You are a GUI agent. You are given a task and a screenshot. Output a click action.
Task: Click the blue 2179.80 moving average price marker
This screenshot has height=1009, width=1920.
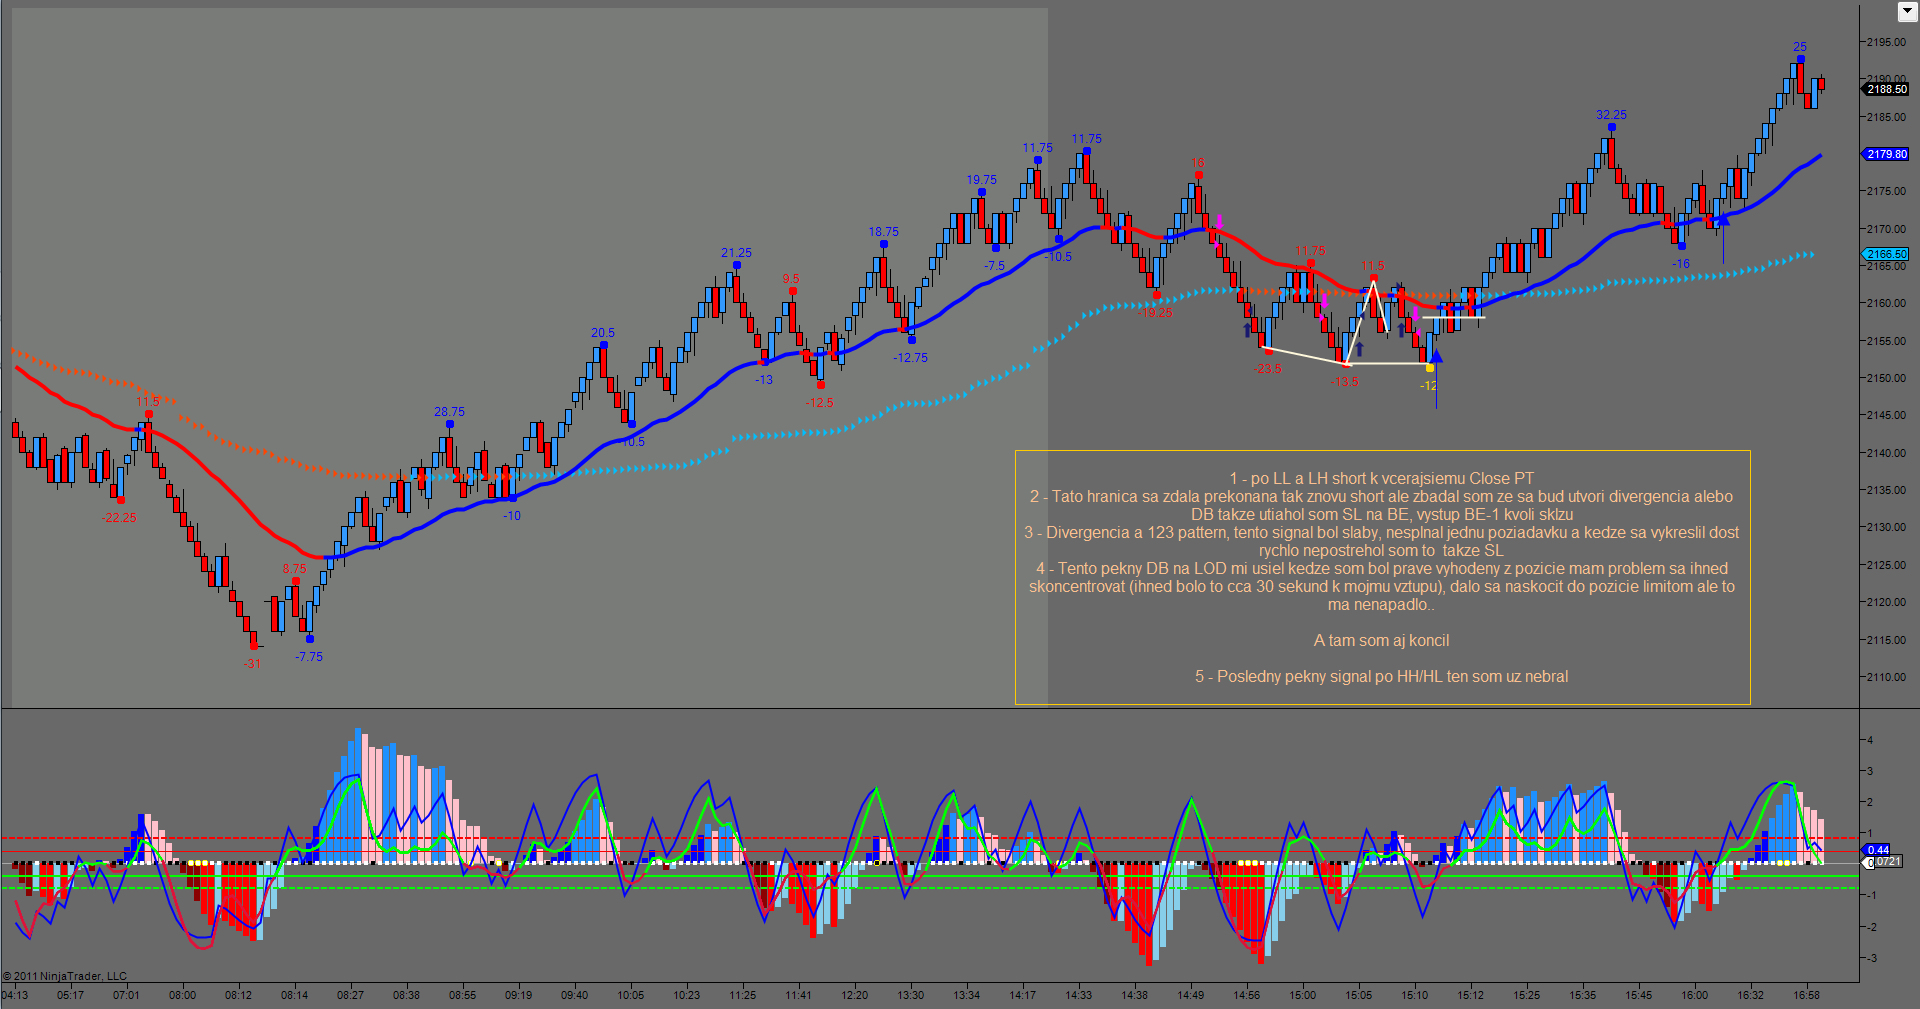1886,154
